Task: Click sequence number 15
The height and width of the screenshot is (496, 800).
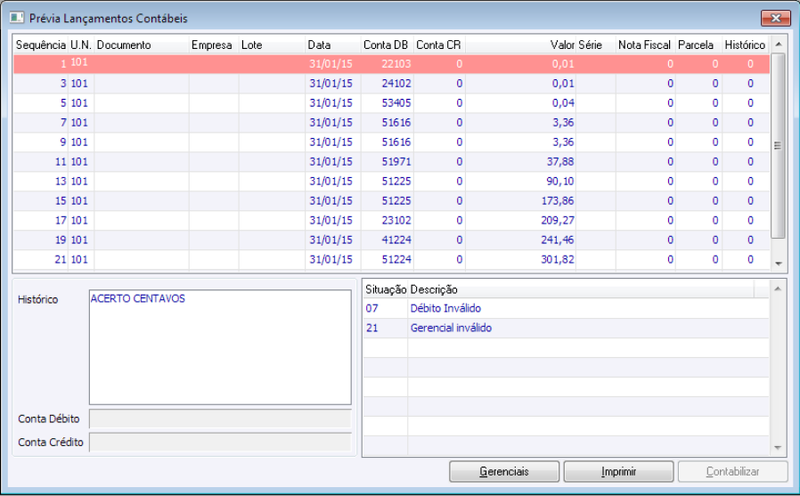Action: click(60, 201)
